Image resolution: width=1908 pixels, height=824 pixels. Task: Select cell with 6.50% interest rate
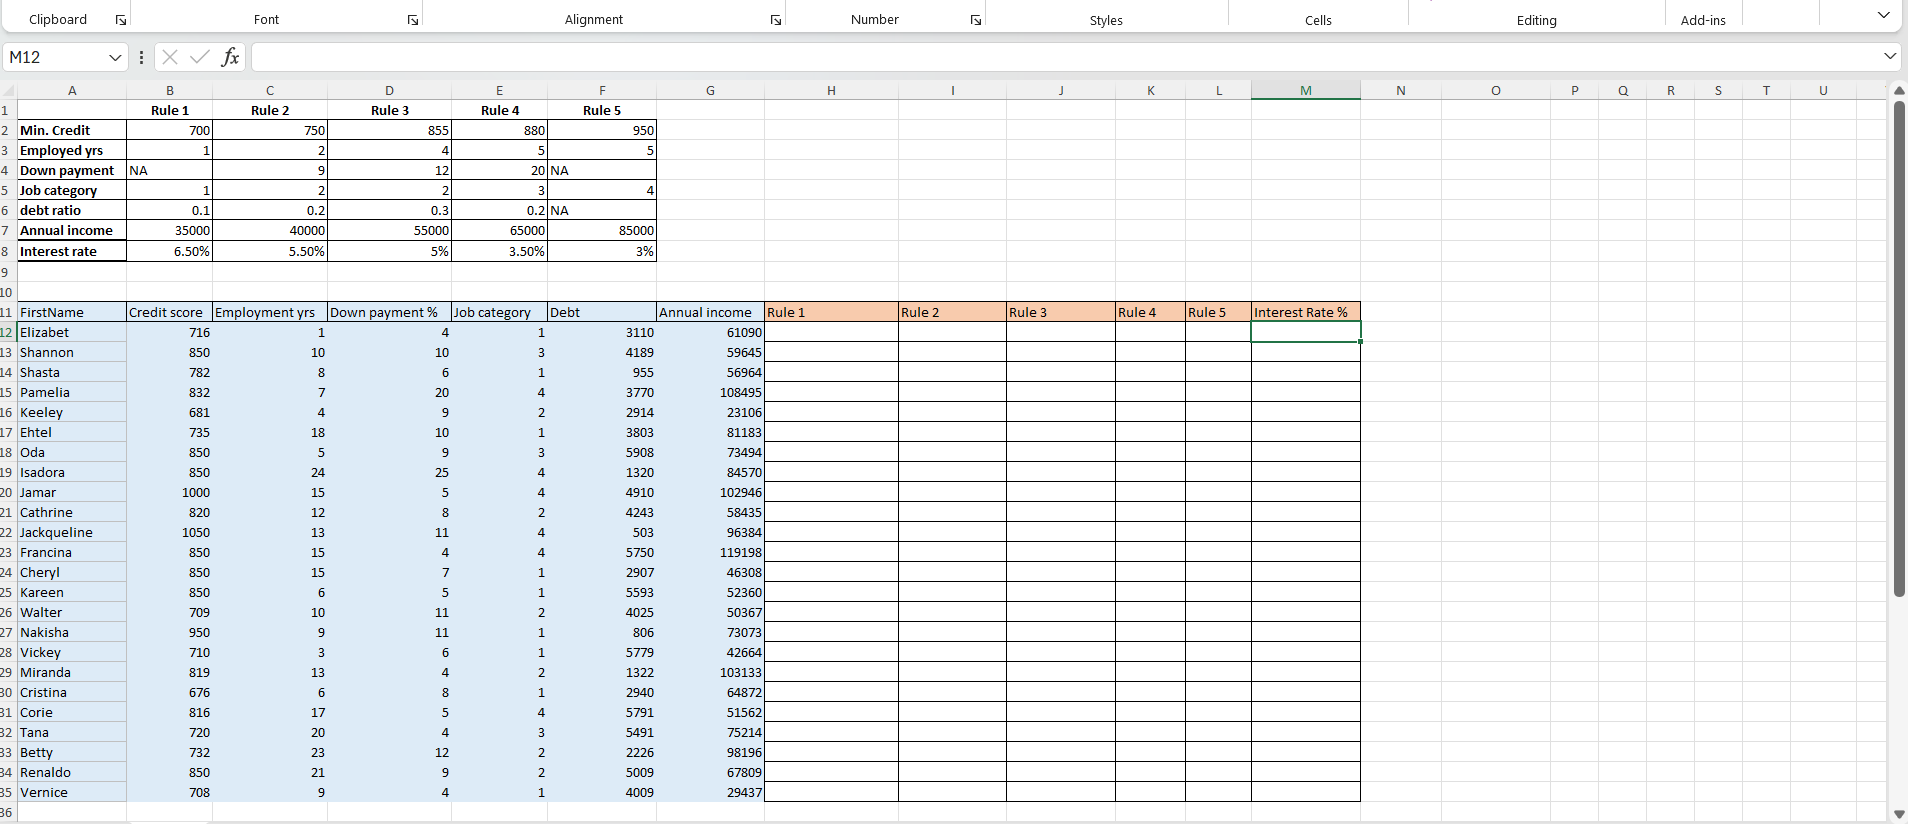[170, 251]
